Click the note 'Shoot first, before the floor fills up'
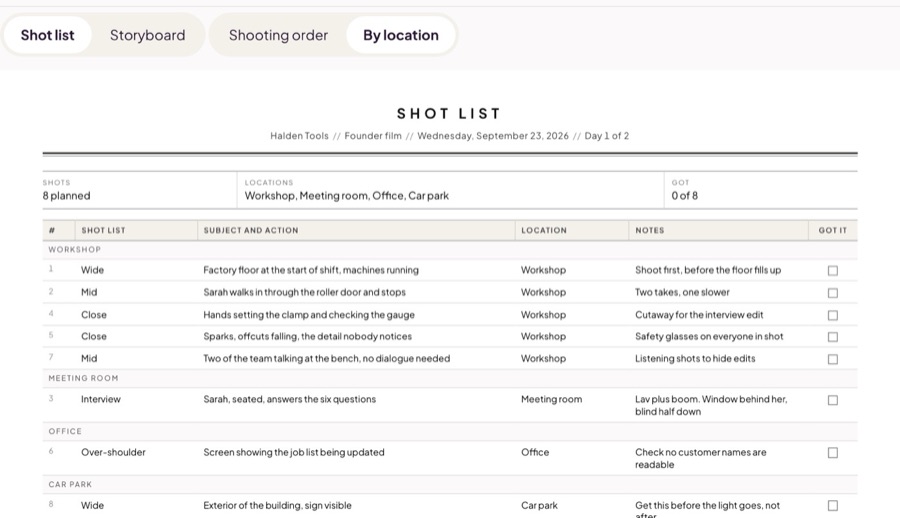900x518 pixels. tap(708, 270)
